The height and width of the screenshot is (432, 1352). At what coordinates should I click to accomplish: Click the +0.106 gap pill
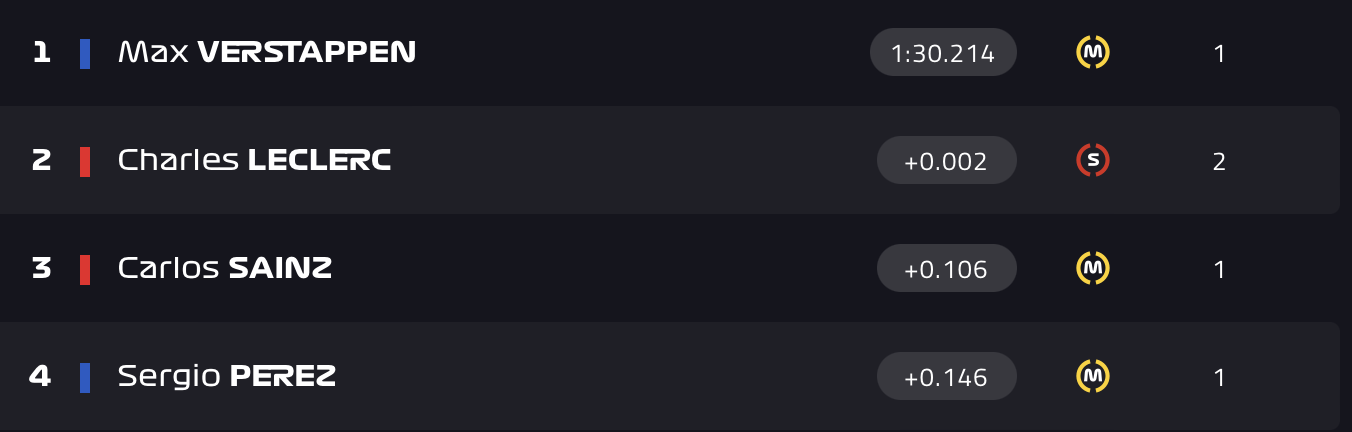(946, 269)
